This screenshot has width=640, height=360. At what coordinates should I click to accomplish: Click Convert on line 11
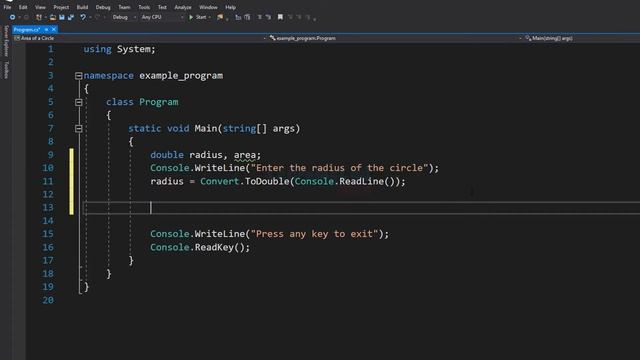click(x=219, y=181)
